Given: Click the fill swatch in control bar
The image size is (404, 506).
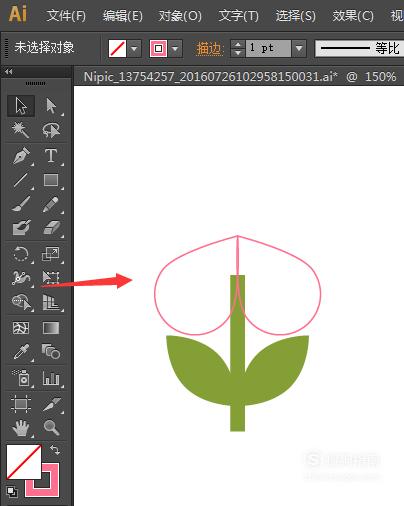Looking at the screenshot, I should point(117,49).
